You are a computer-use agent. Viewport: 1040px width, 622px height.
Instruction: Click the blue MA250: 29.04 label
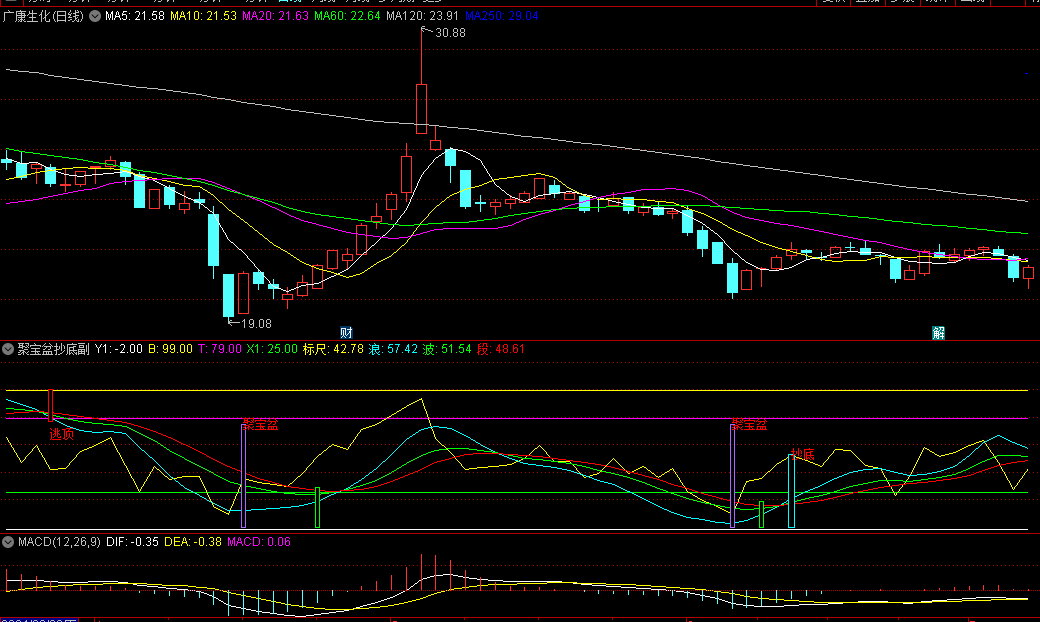[501, 16]
